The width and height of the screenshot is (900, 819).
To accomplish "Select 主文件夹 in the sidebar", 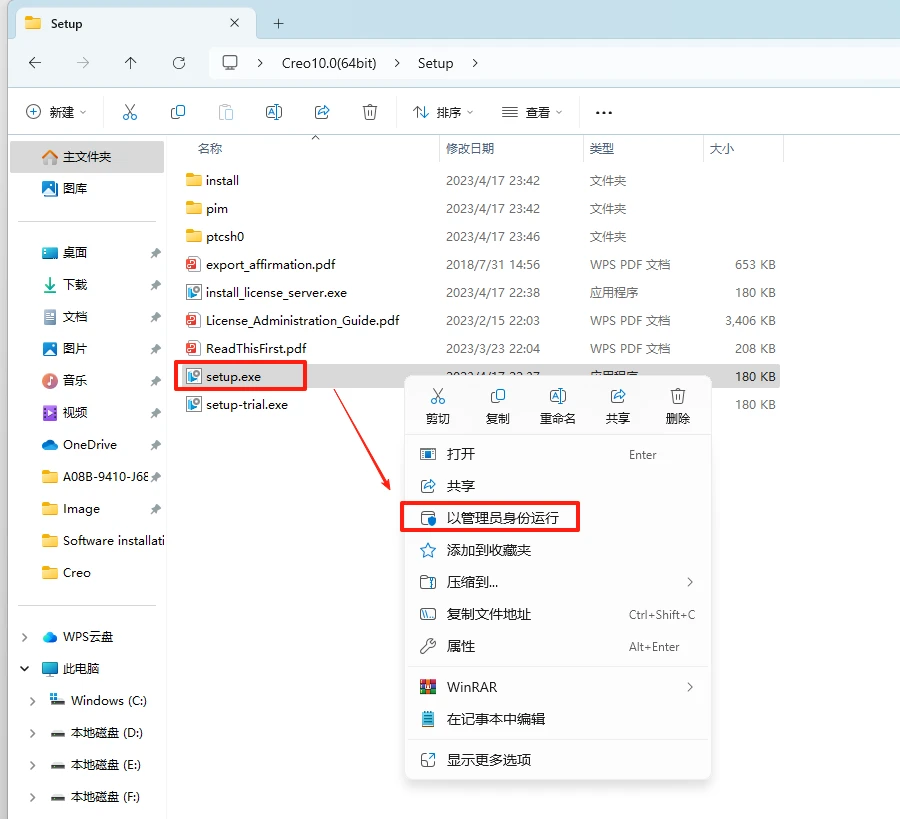I will pos(87,157).
